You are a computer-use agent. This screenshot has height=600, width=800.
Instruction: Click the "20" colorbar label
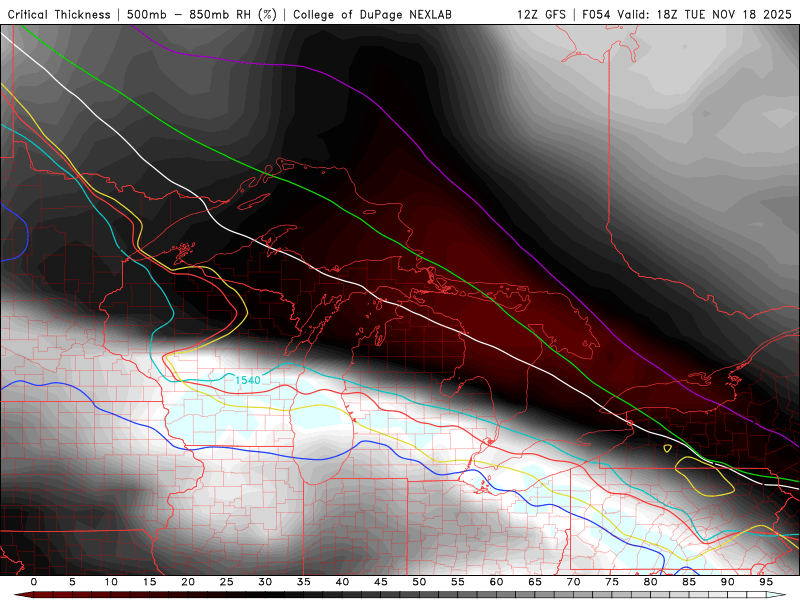[x=188, y=582]
